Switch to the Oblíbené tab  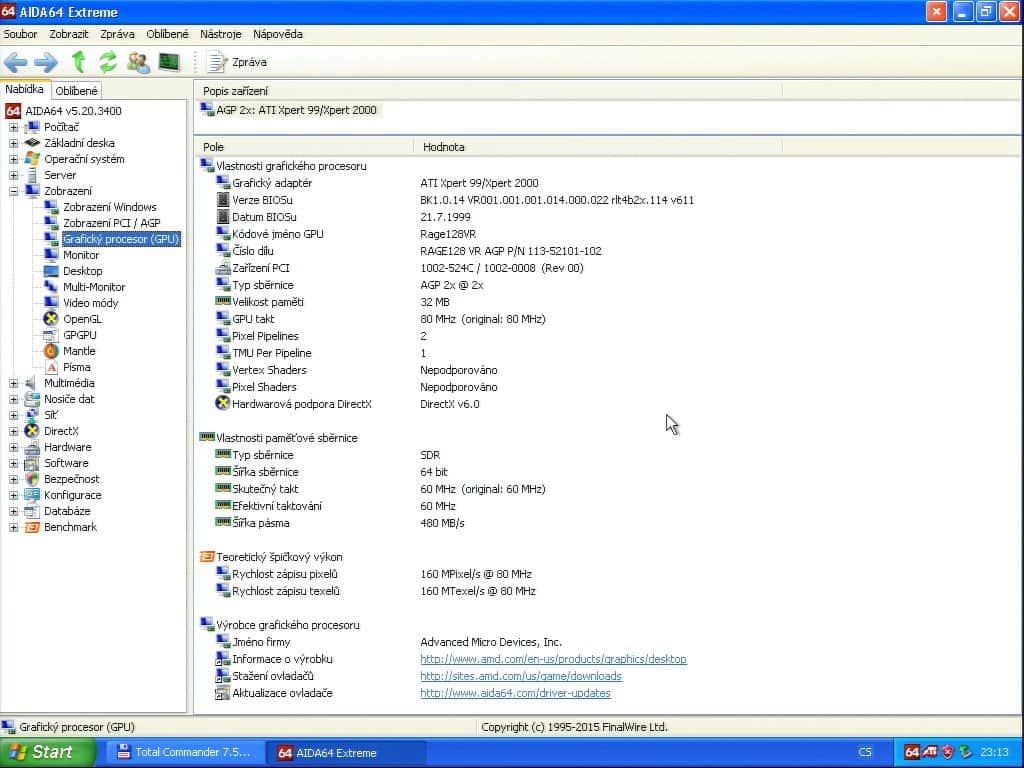click(x=76, y=91)
